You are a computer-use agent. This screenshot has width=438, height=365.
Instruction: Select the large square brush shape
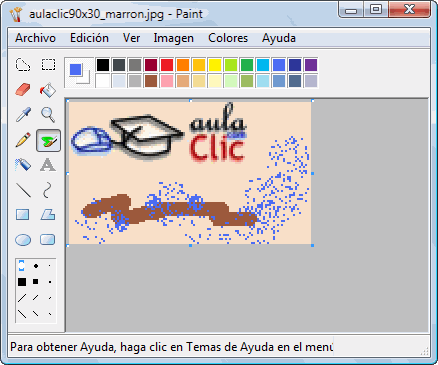point(22,282)
